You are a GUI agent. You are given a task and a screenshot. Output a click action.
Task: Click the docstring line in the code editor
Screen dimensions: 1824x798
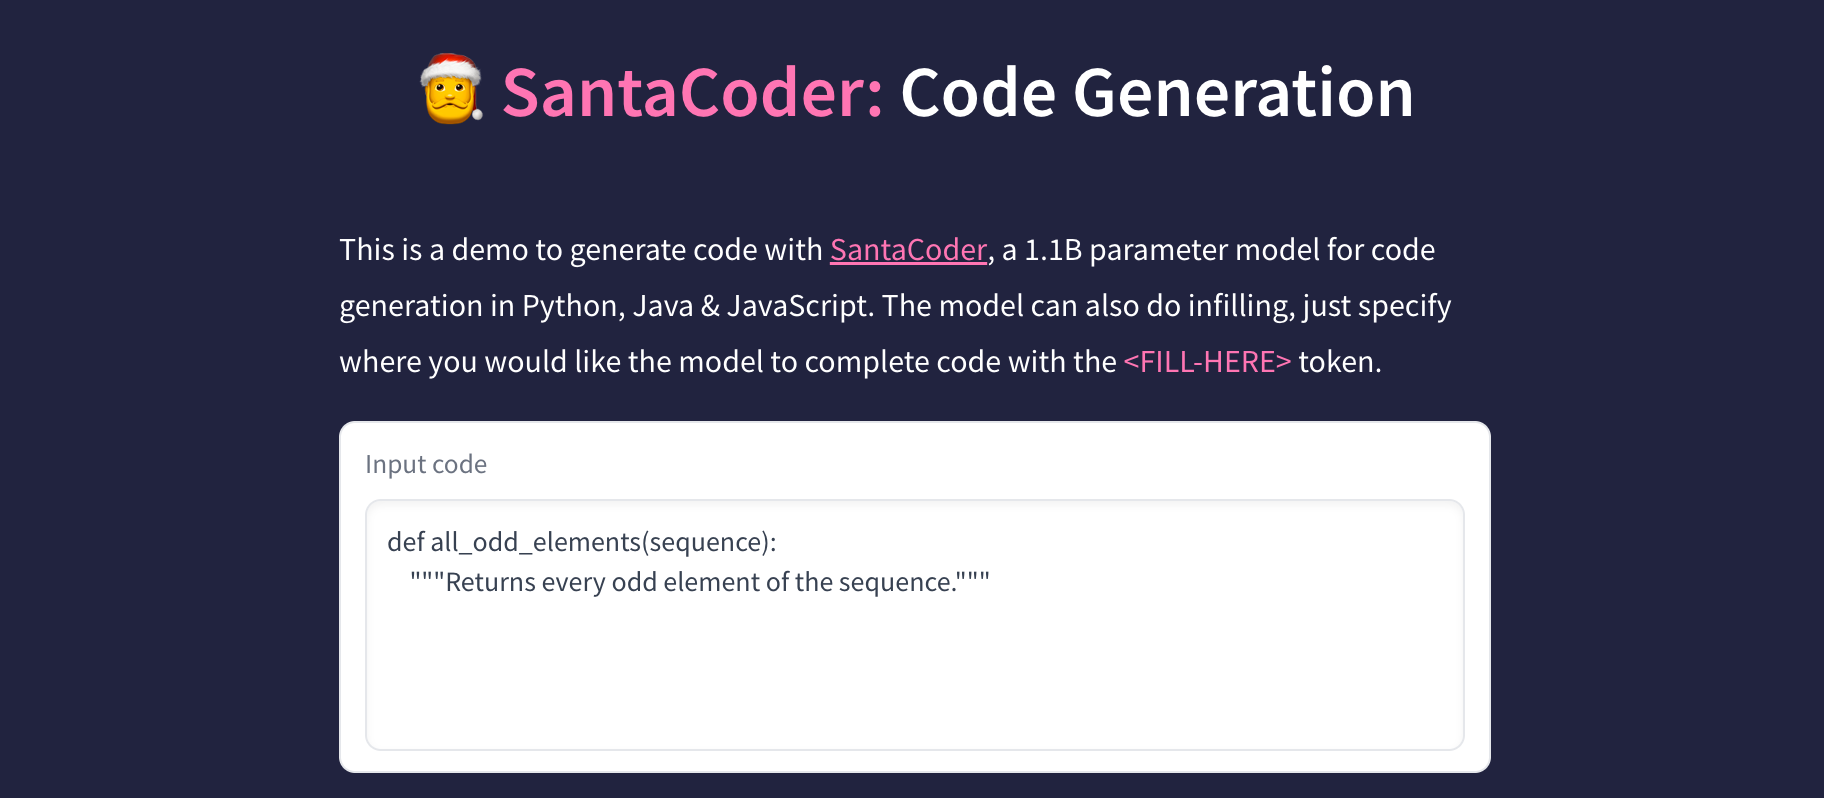point(700,581)
